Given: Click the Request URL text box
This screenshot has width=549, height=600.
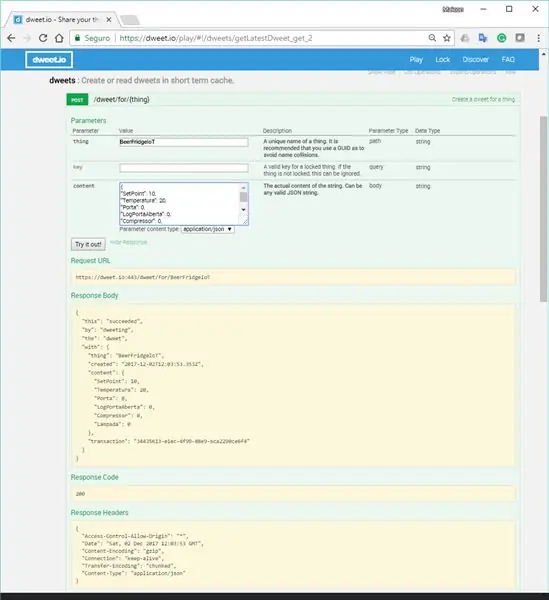Looking at the screenshot, I should [x=293, y=277].
